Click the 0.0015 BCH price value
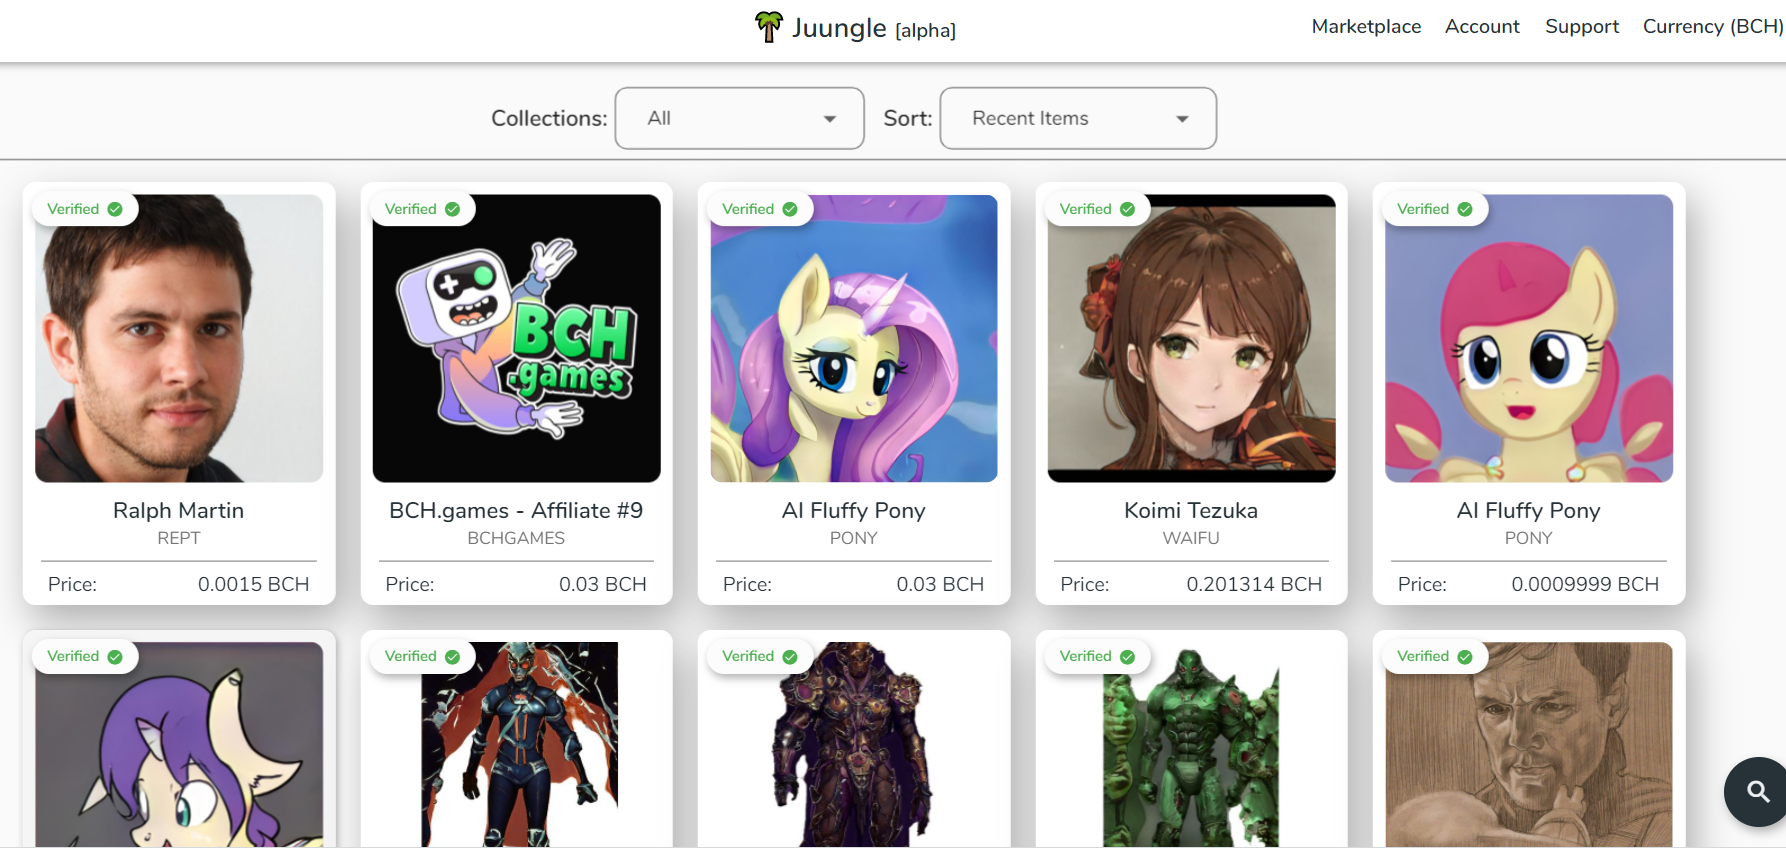Image resolution: width=1786 pixels, height=848 pixels. coord(253,584)
